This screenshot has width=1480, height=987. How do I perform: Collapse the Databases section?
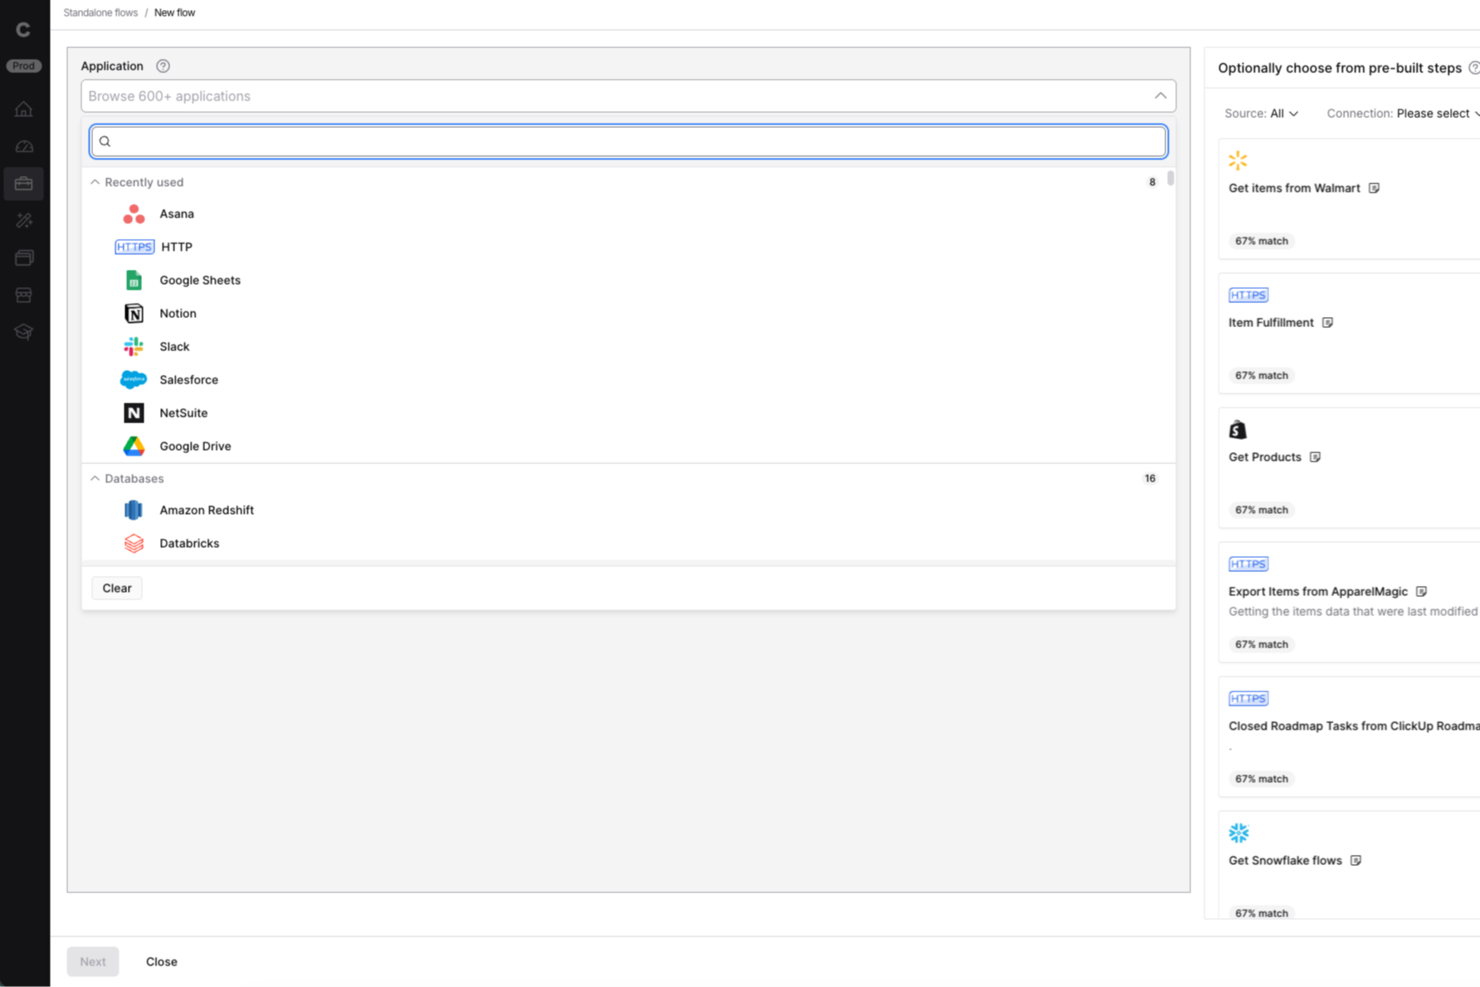(x=94, y=478)
